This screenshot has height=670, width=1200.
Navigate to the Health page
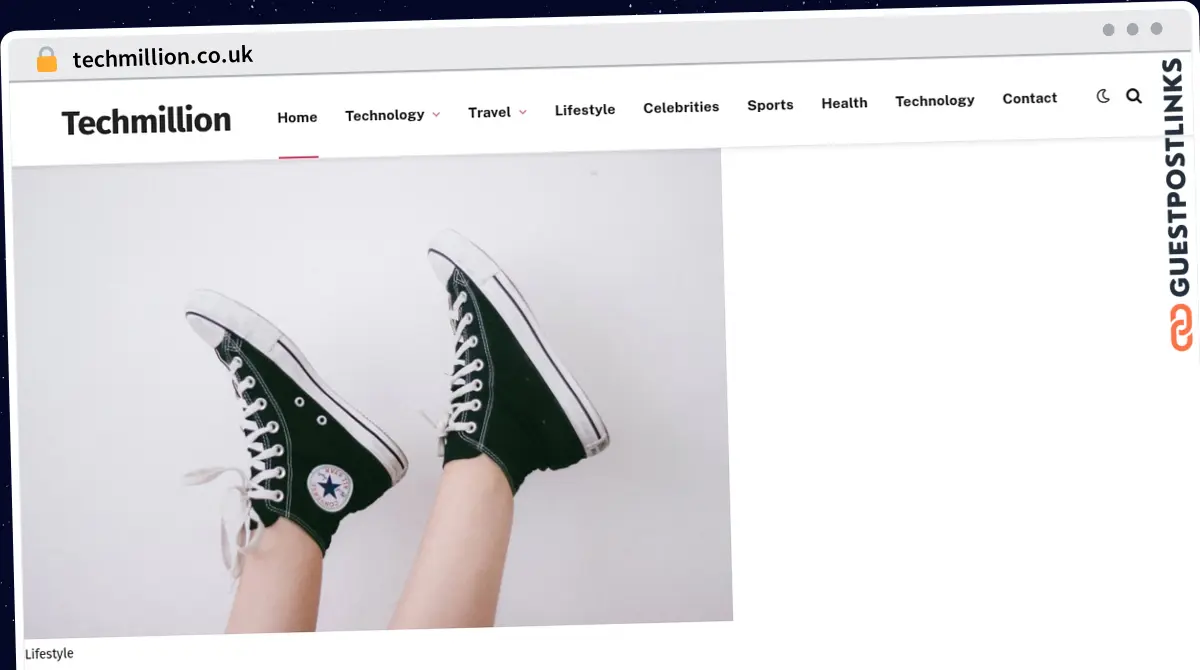[x=844, y=103]
